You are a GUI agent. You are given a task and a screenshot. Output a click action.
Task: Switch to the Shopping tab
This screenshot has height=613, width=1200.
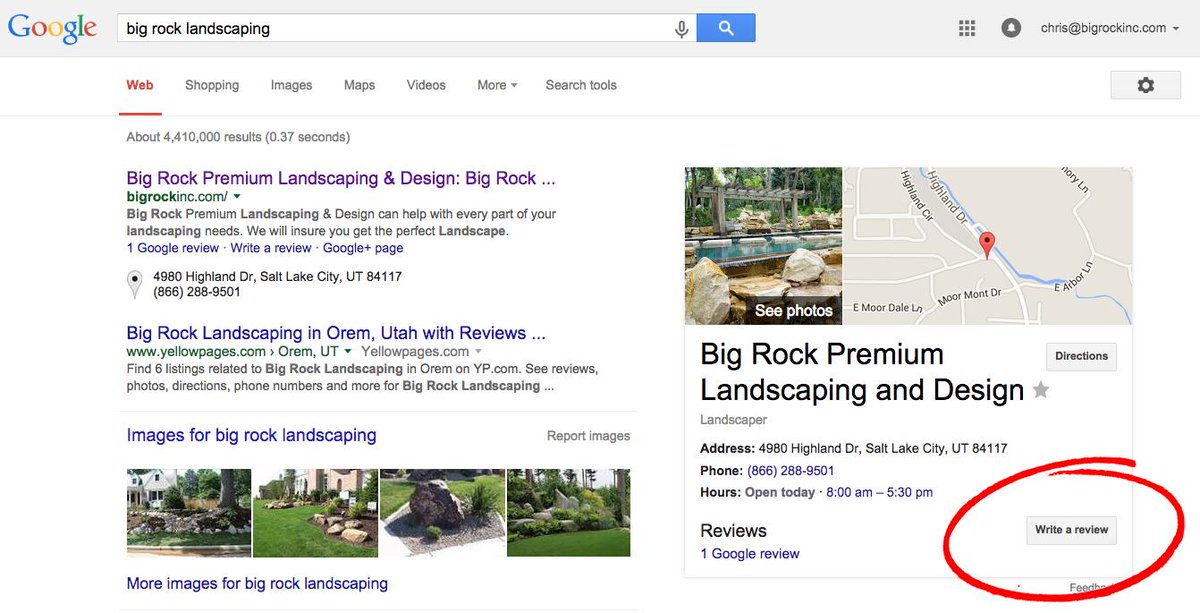212,85
